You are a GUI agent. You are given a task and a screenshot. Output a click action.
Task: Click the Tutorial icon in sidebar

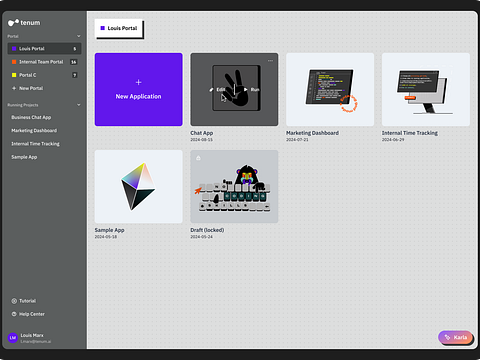14,301
